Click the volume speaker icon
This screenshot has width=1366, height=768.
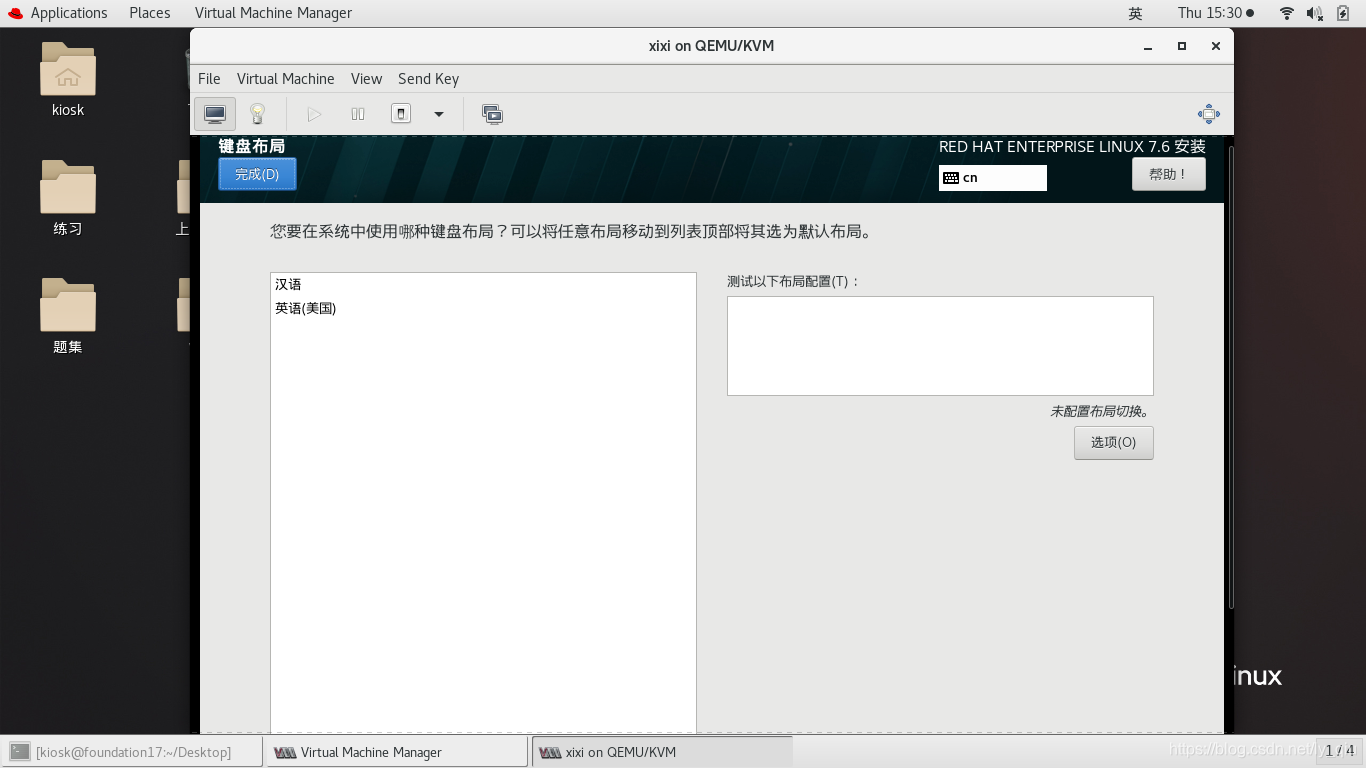pos(1314,13)
